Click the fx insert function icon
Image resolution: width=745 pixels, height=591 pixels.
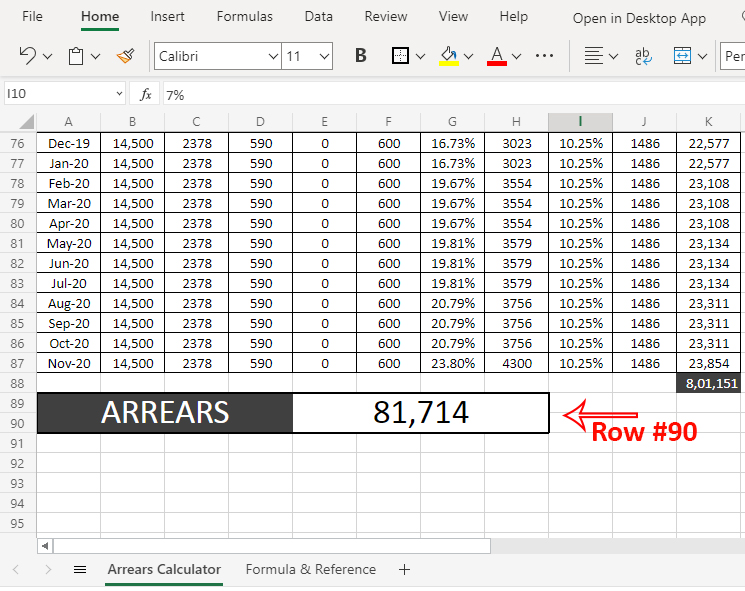(145, 95)
